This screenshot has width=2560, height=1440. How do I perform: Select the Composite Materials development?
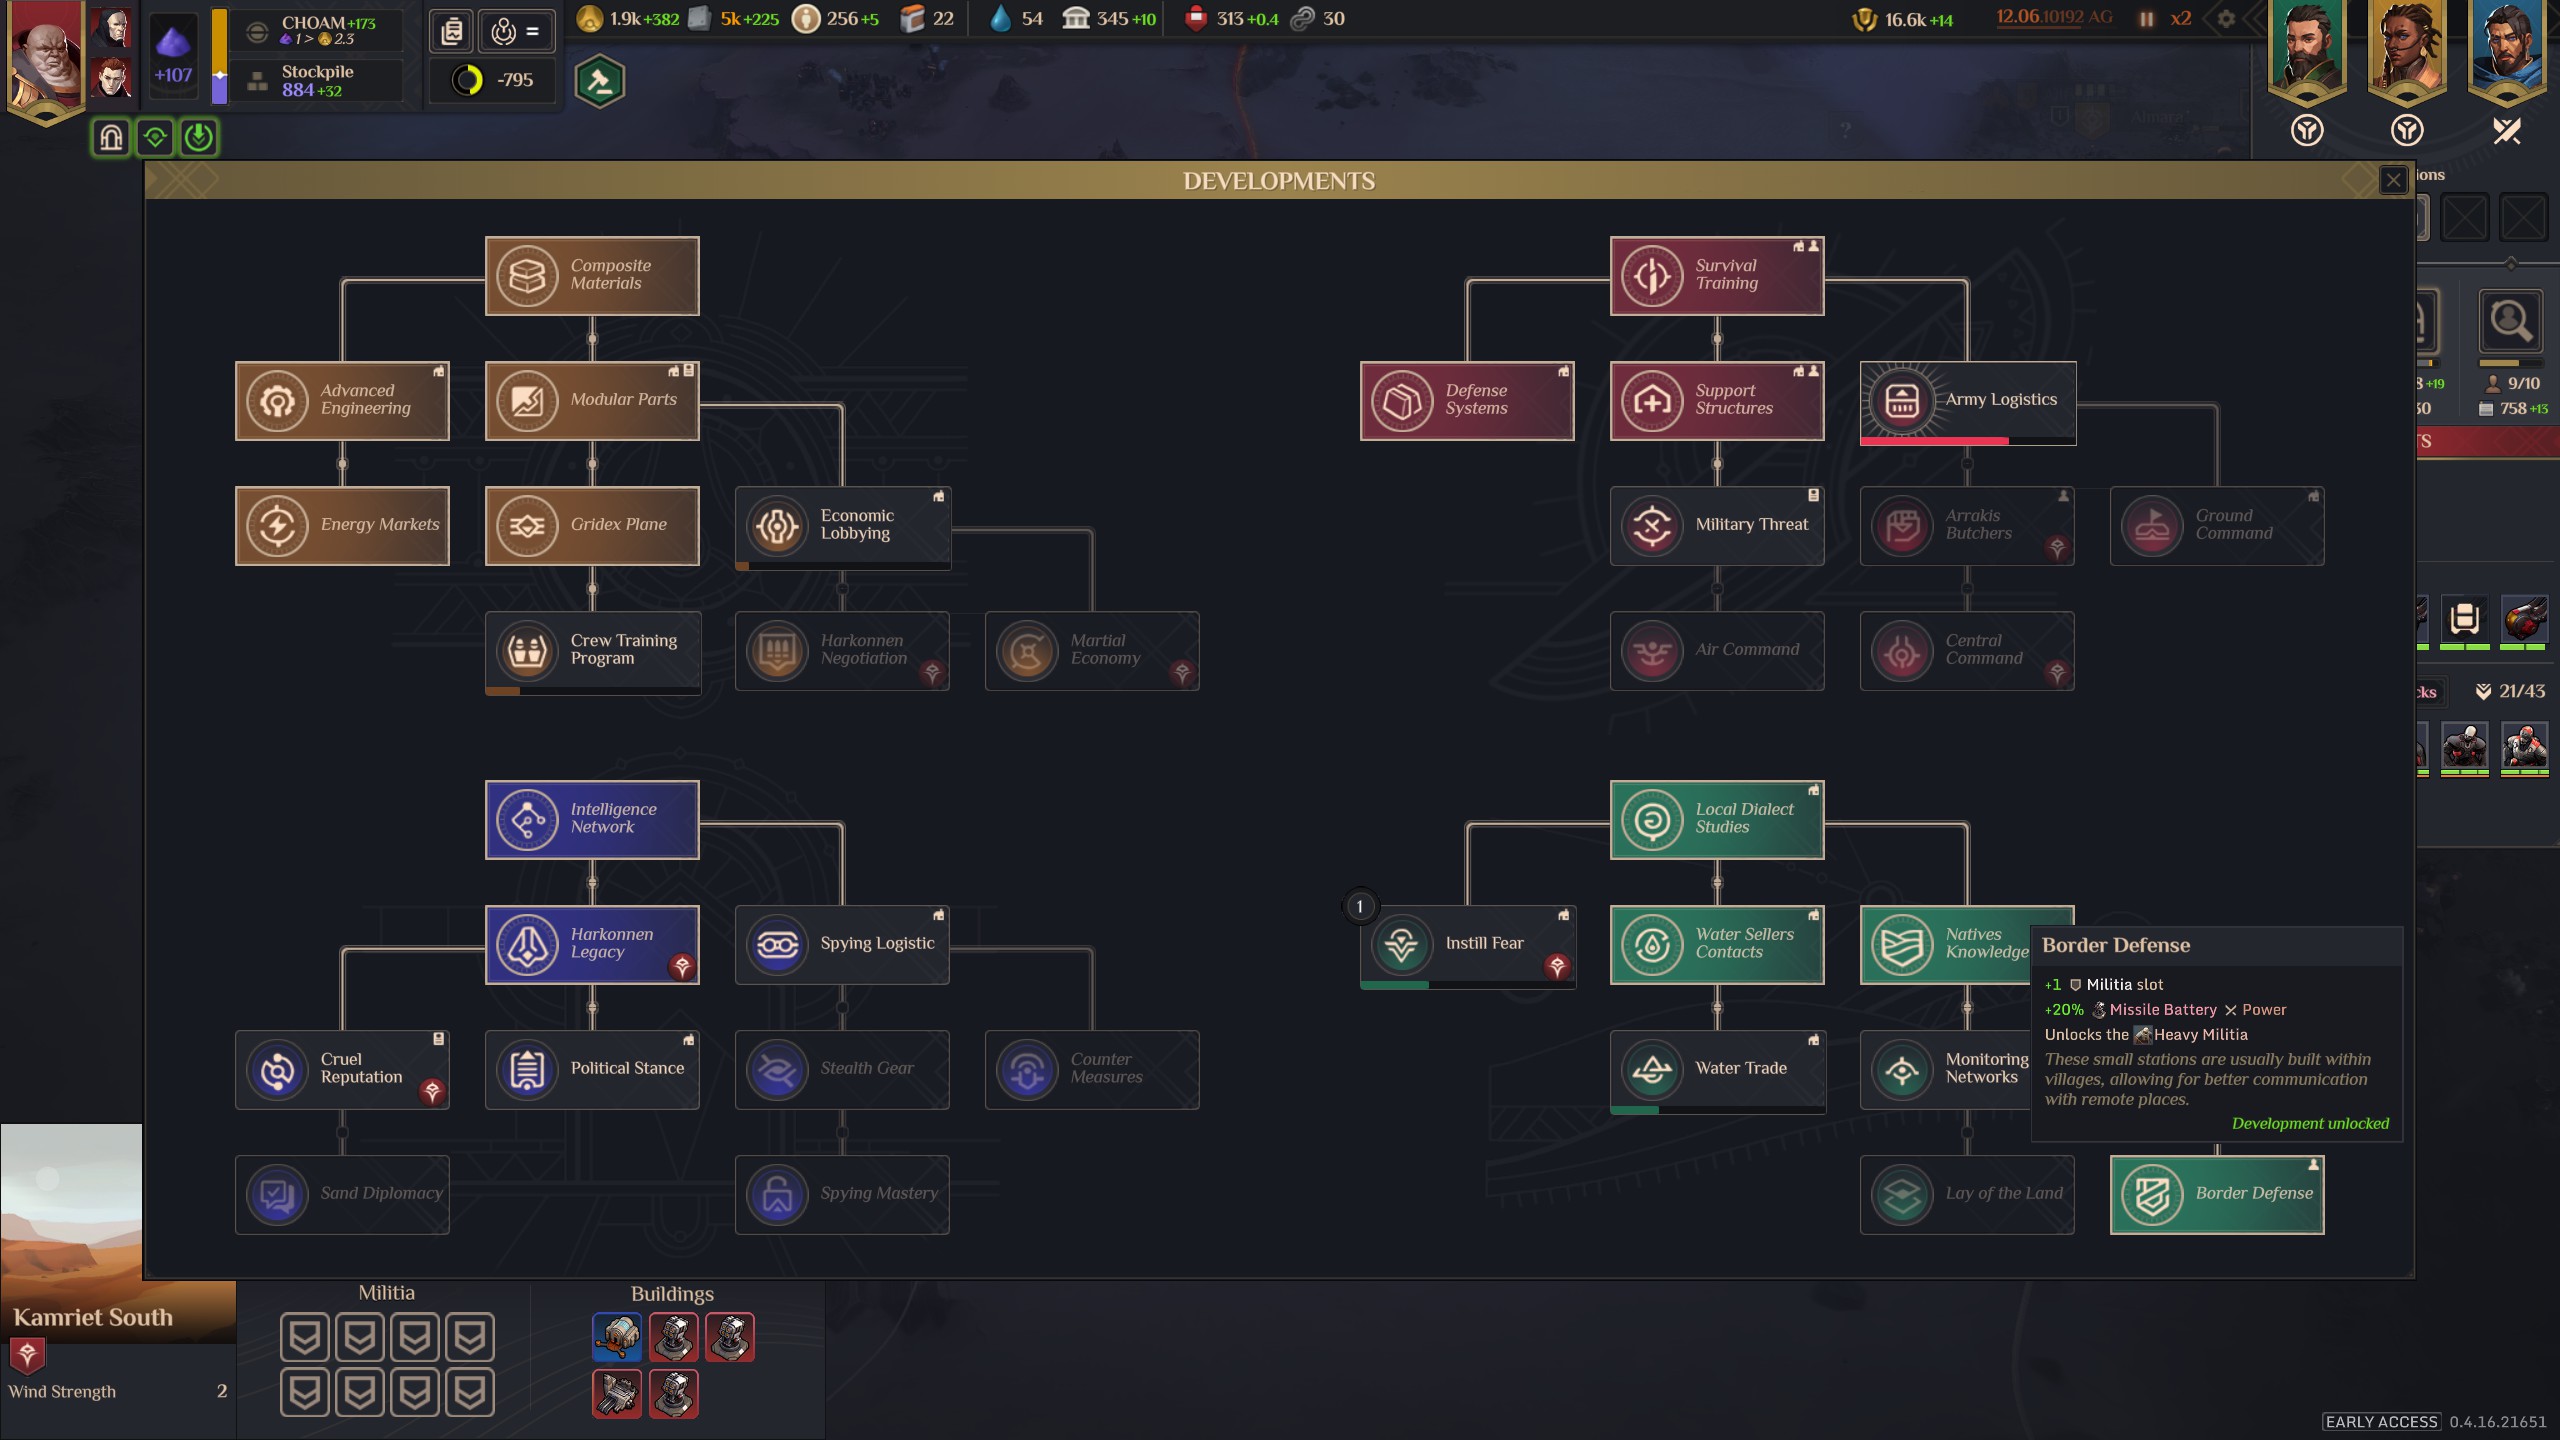point(592,275)
